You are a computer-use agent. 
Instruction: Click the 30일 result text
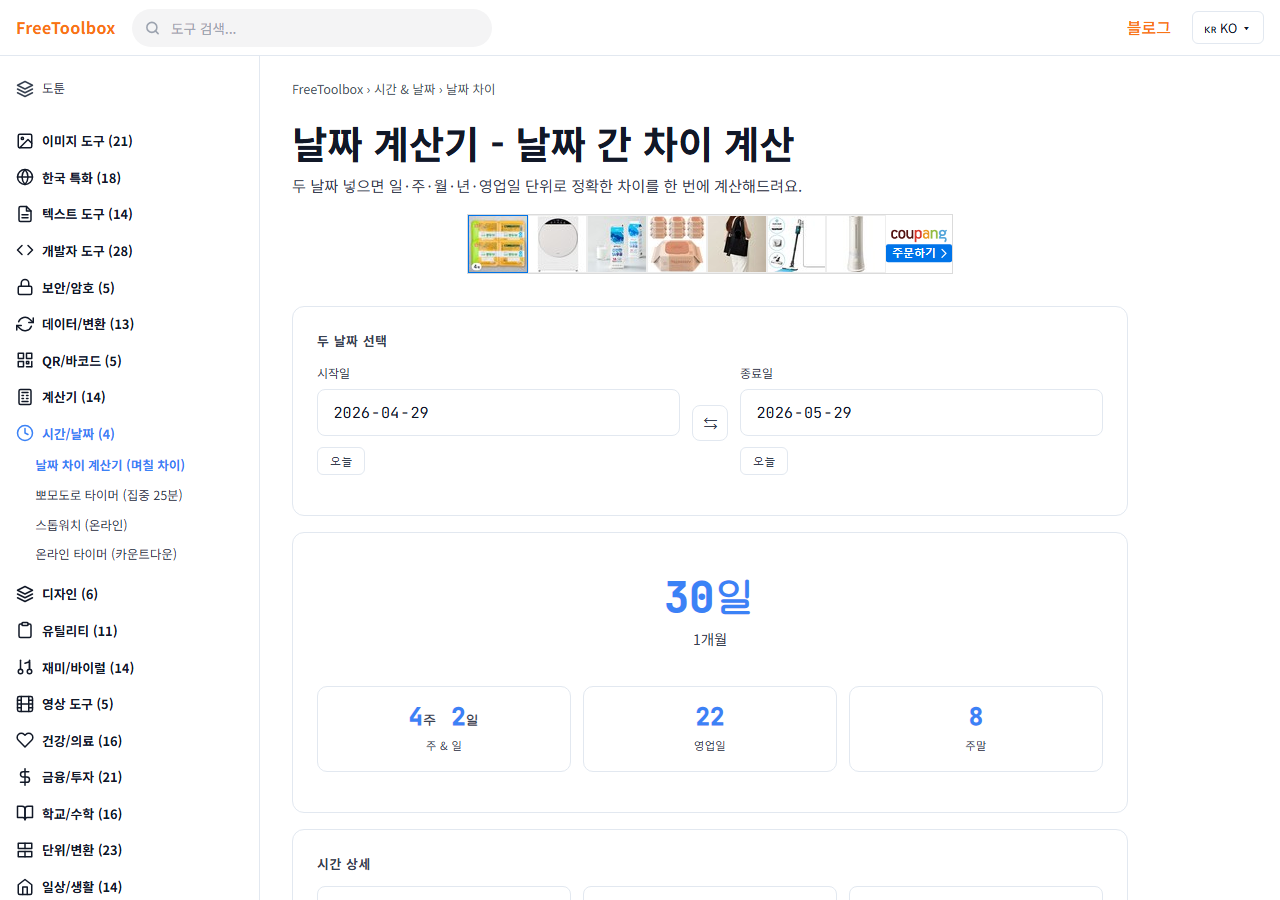[709, 596]
